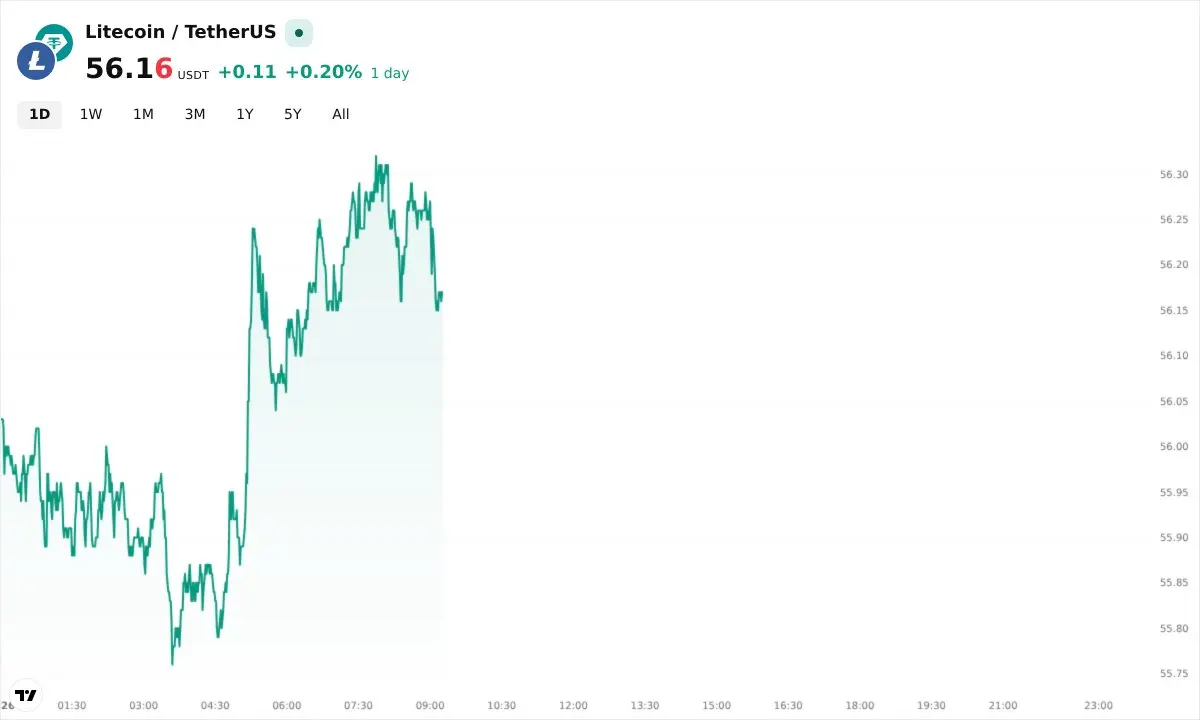
Task: Click the 56.30 price axis label
Action: point(1173,174)
